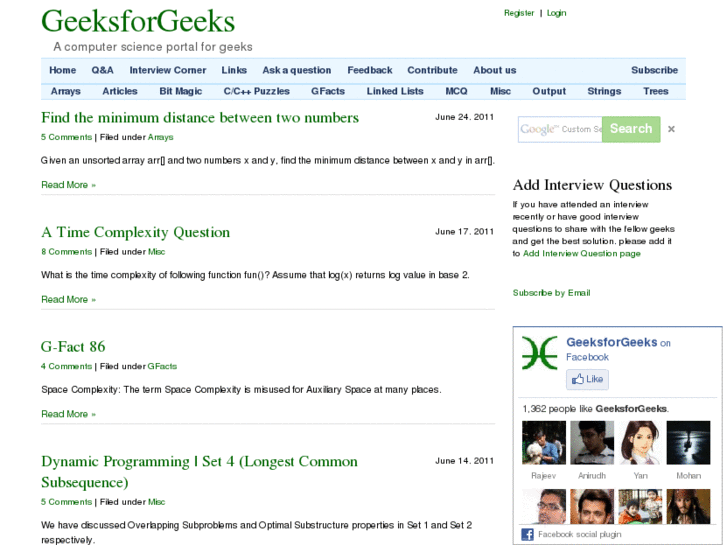Open the Bit Magic category
This screenshot has width=727, height=545.
click(181, 91)
